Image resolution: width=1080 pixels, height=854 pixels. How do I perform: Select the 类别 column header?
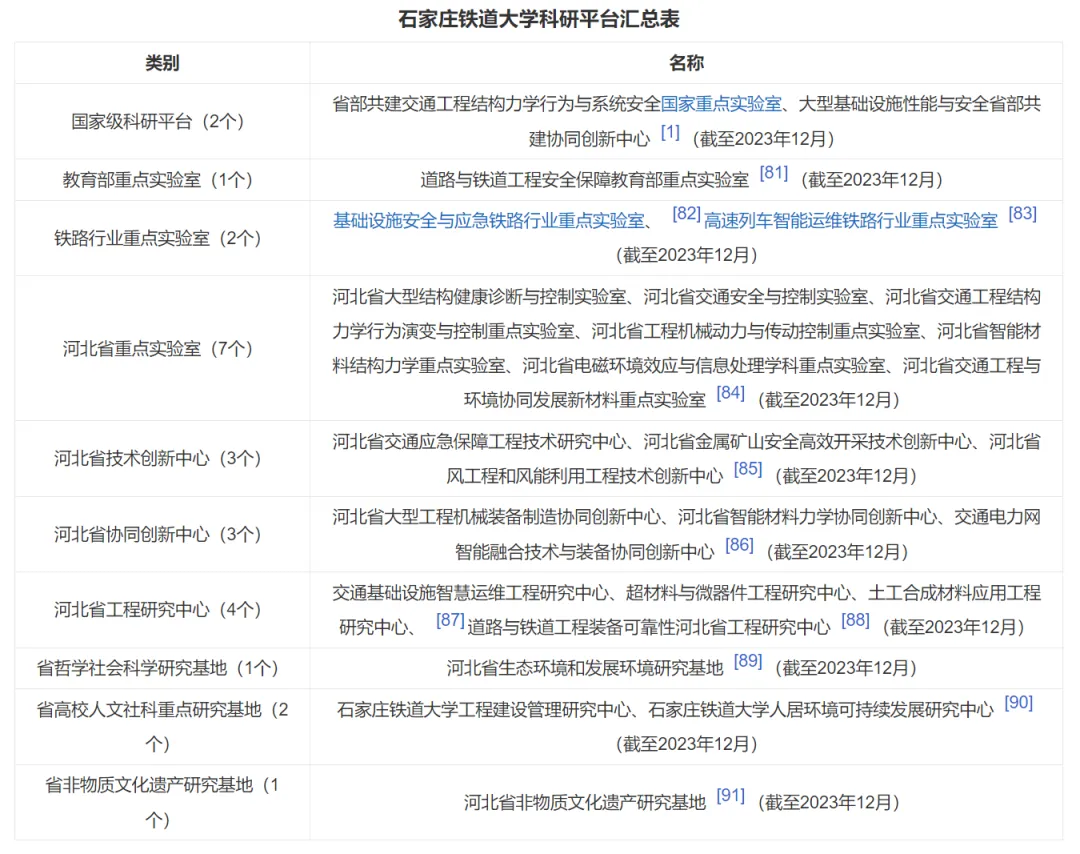(162, 63)
